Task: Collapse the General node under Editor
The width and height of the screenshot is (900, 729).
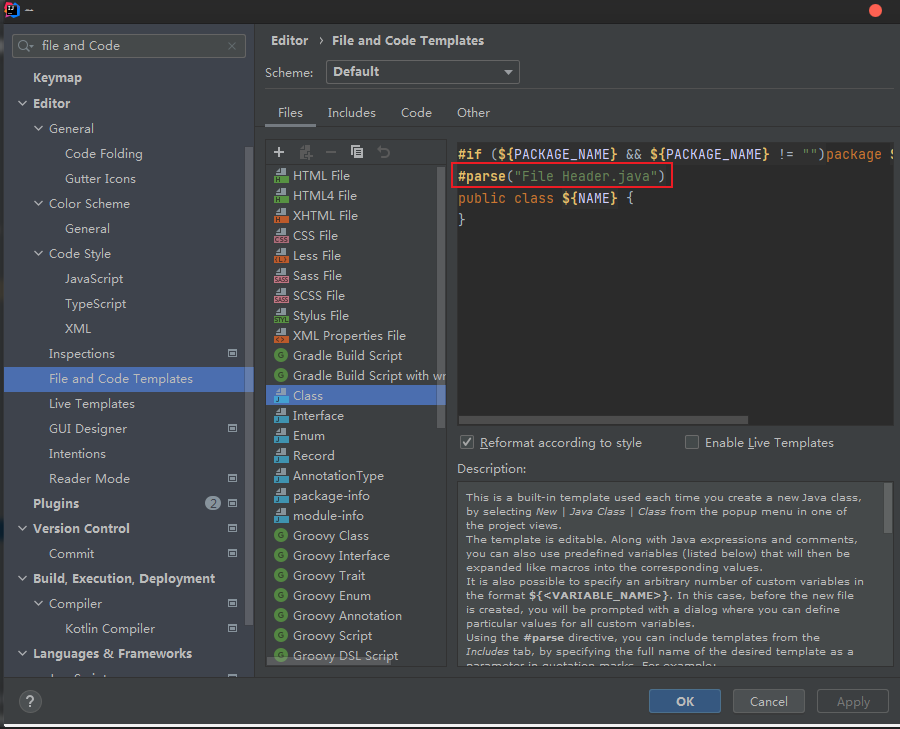Action: pyautogui.click(x=38, y=129)
